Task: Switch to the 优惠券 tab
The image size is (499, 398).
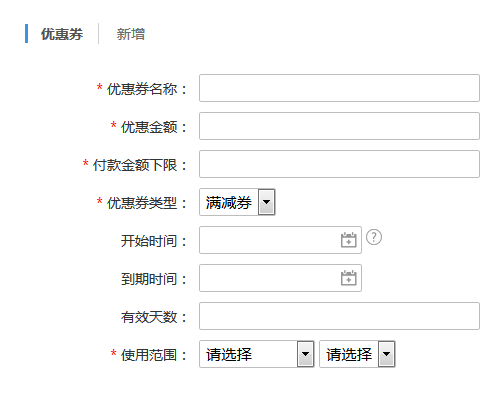Action: pyautogui.click(x=62, y=34)
